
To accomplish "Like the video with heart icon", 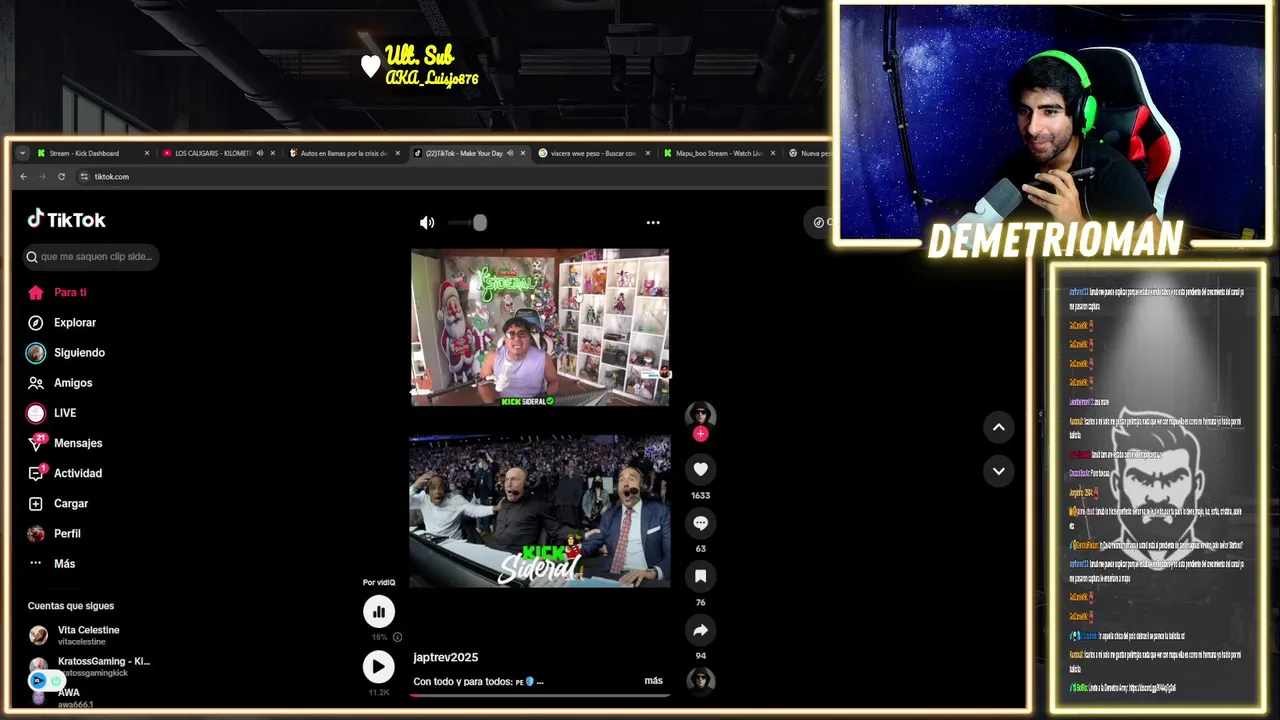I will tap(700, 469).
